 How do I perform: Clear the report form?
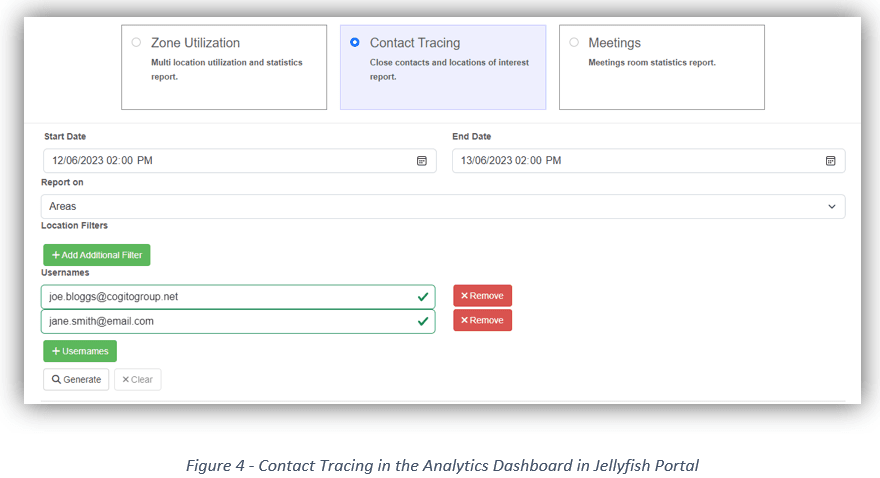coord(137,380)
